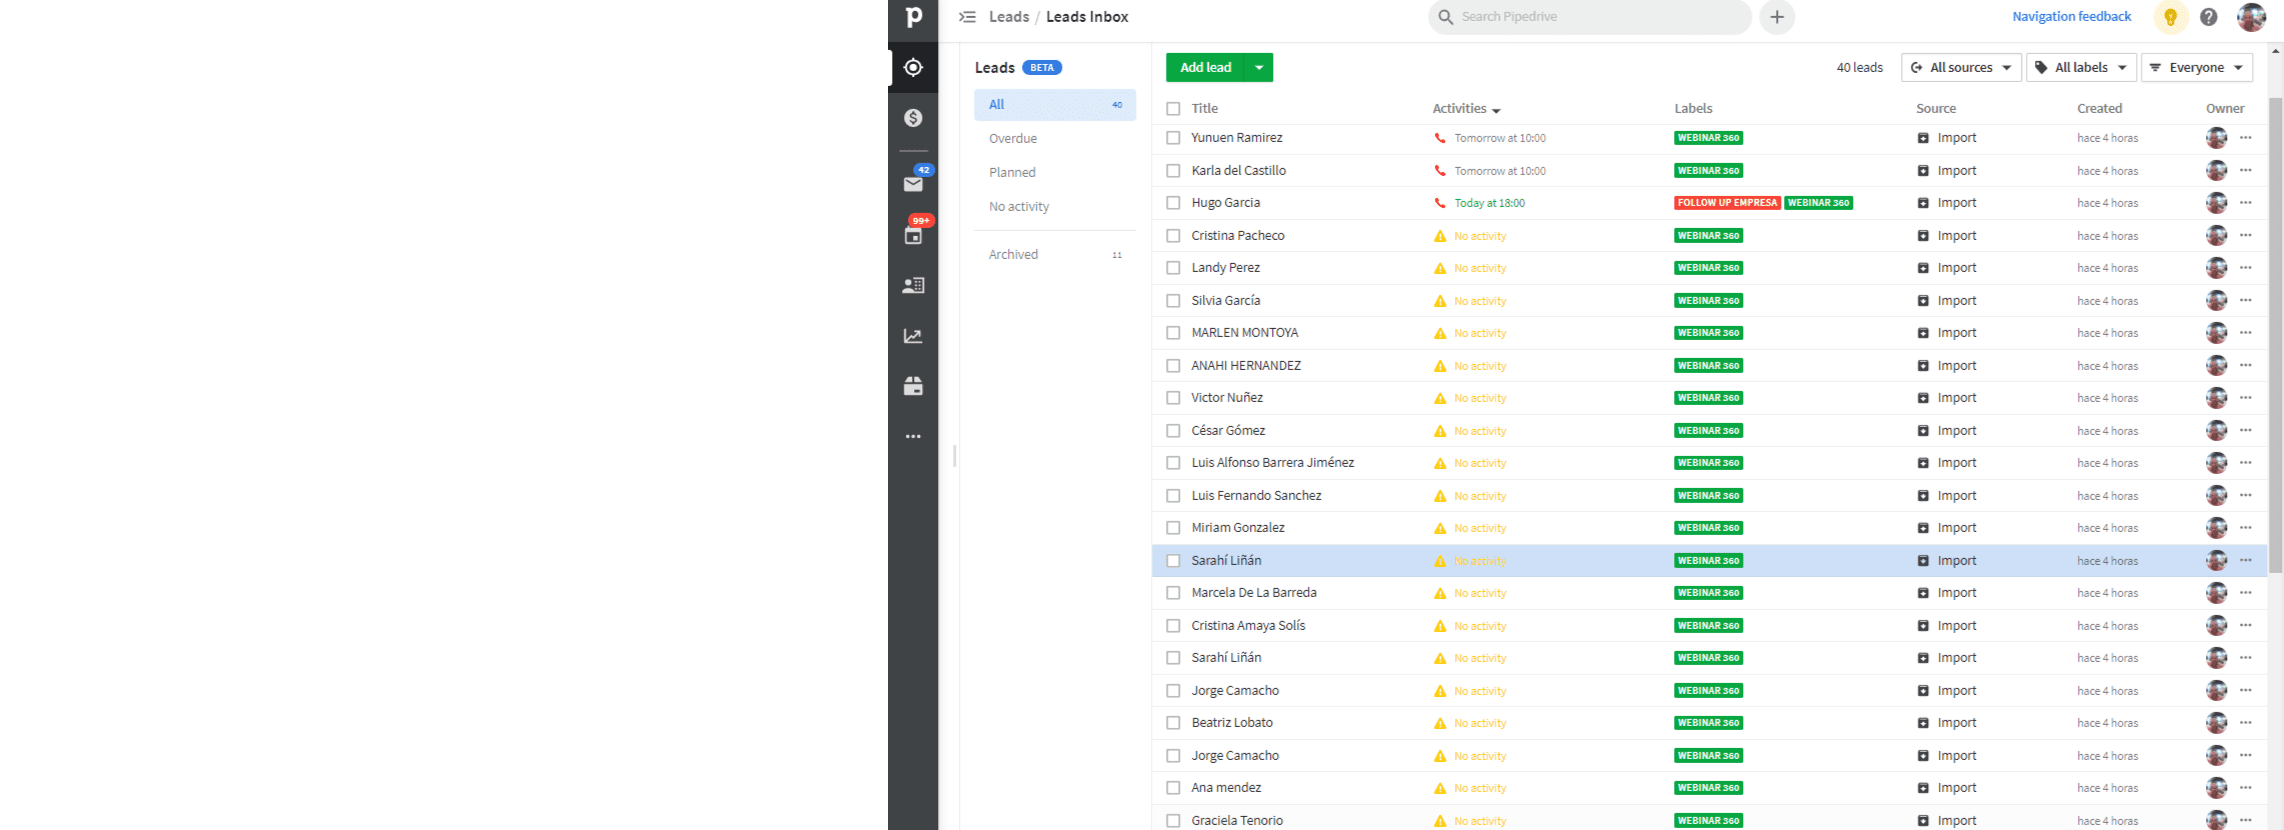Open the All labels filter dropdown
2284x830 pixels.
point(2081,67)
